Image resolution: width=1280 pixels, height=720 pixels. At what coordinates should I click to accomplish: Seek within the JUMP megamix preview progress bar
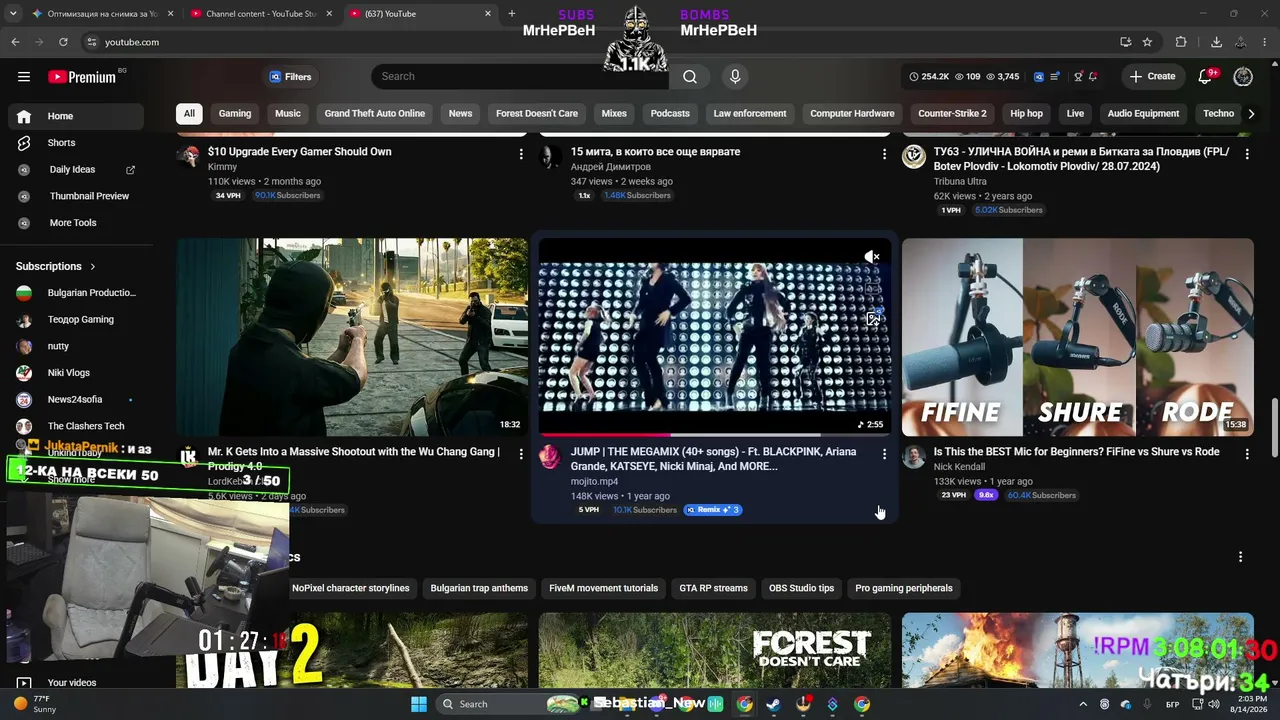pyautogui.click(x=715, y=435)
